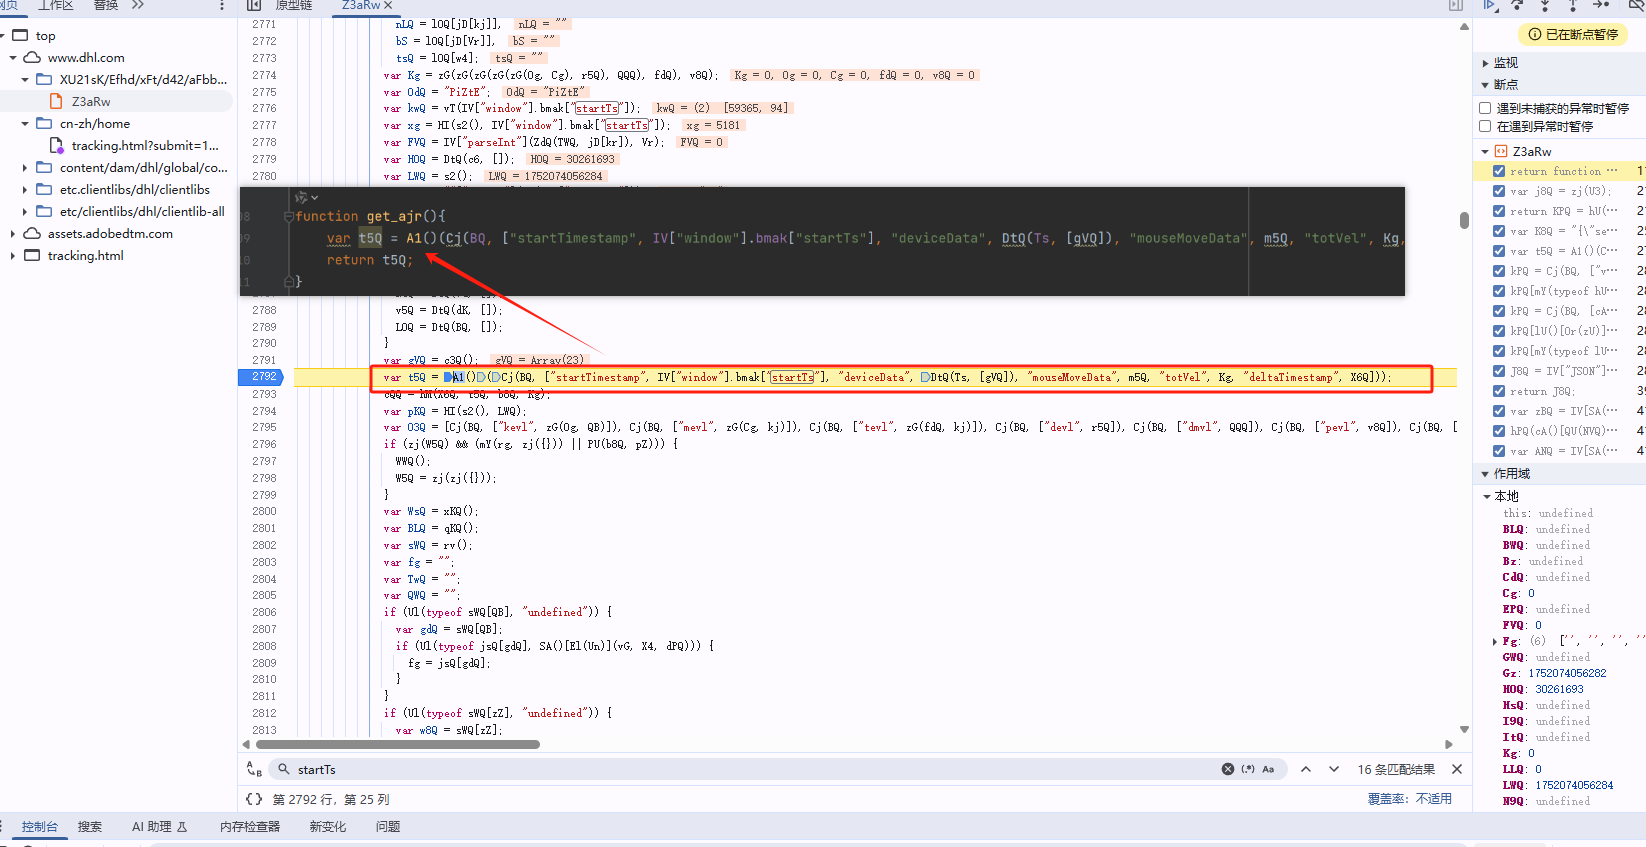Viewport: 1646px width, 847px height.
Task: Expand the assets.adobedtm.com domain
Action: coord(13,233)
